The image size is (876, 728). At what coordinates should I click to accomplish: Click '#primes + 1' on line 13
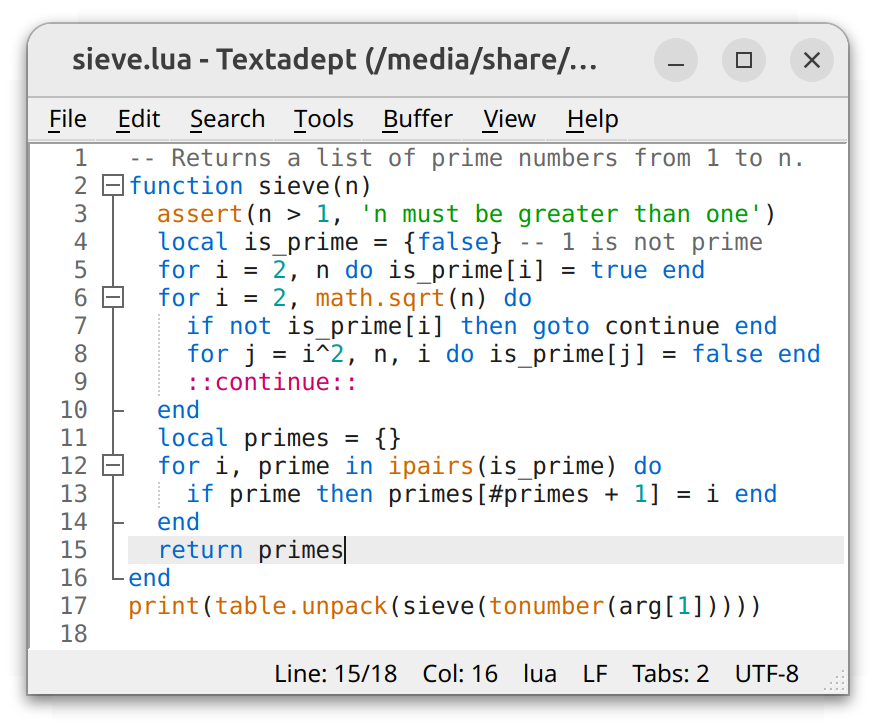pos(568,494)
